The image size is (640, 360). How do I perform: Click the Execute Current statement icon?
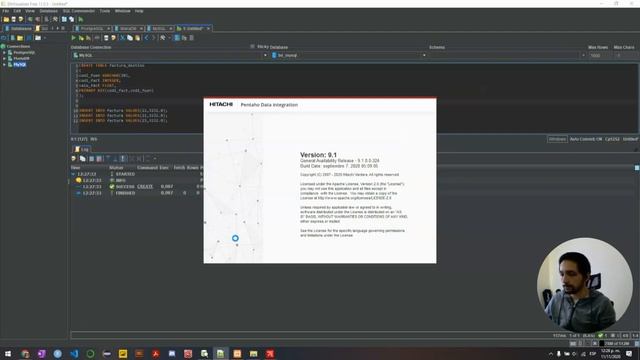(x=81, y=38)
